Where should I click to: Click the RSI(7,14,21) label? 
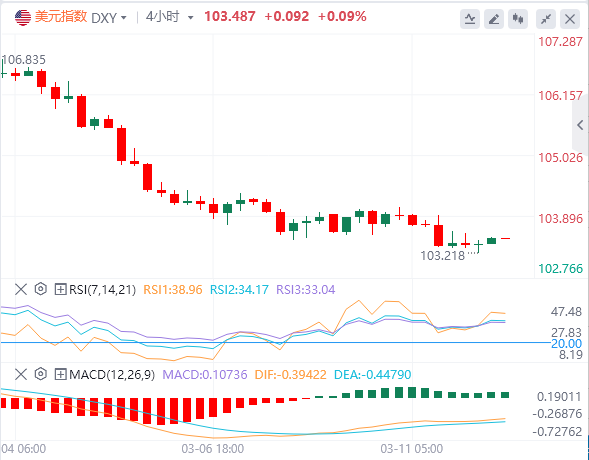coord(103,290)
